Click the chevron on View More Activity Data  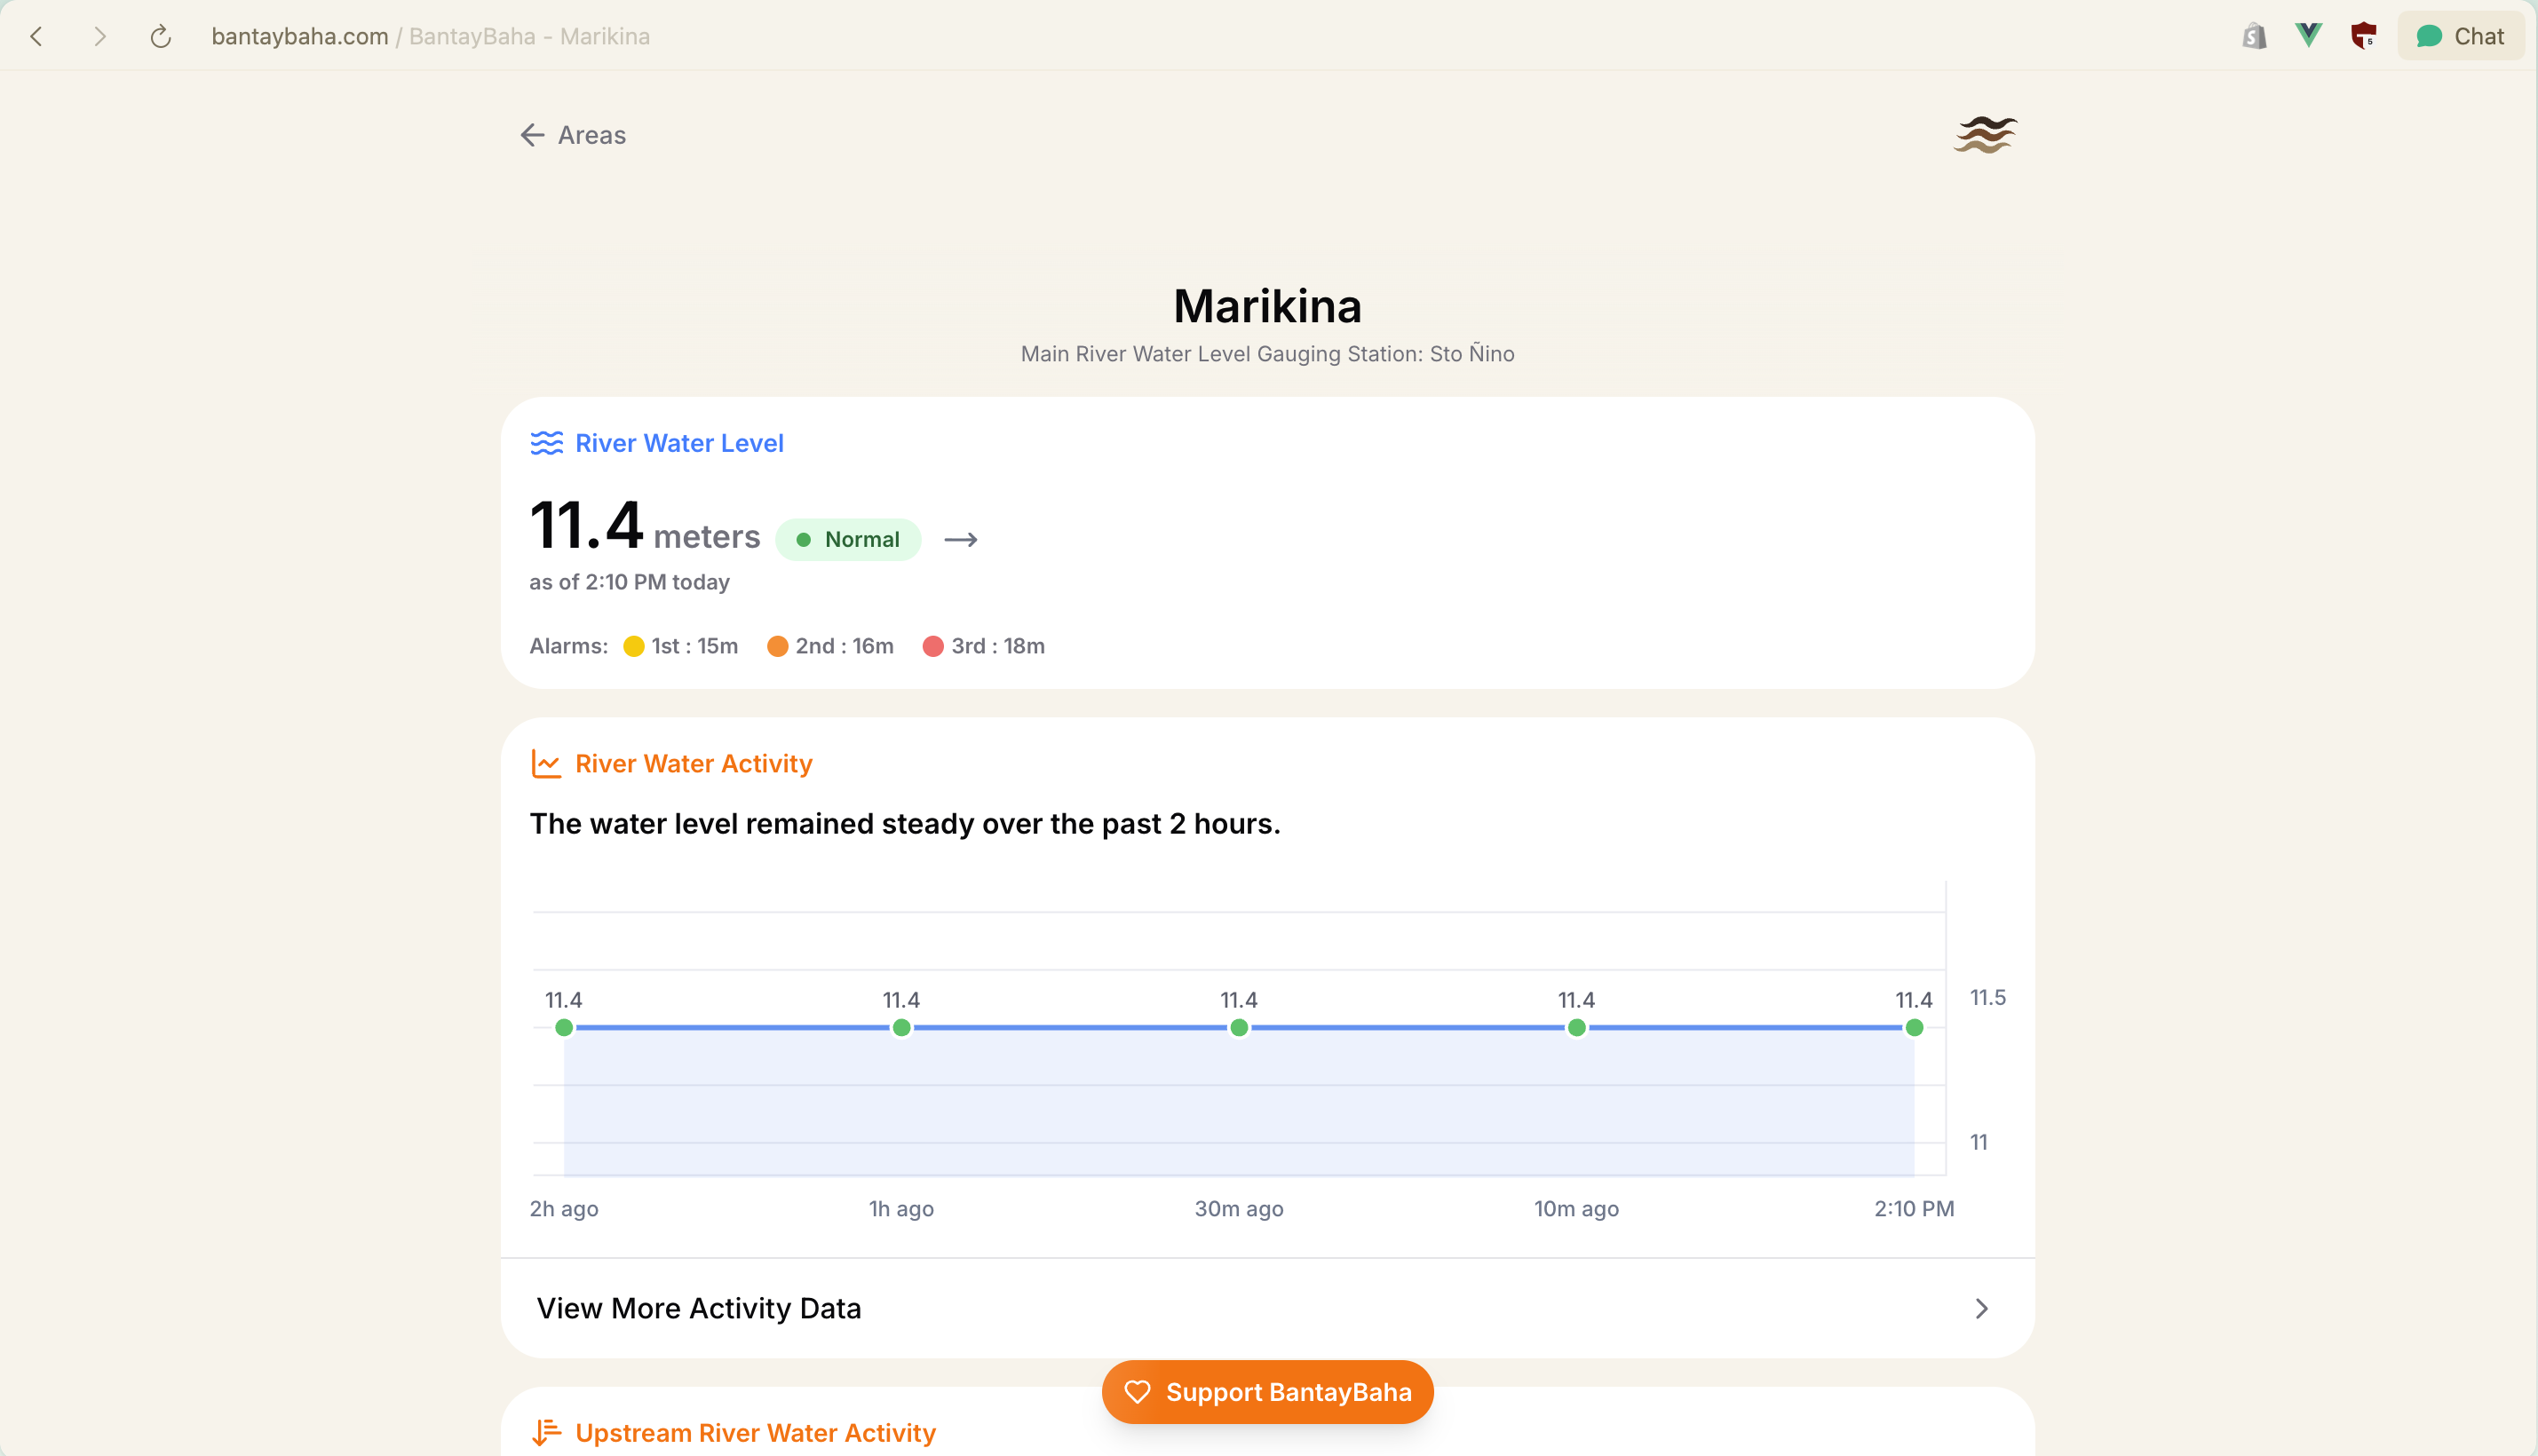(1981, 1308)
